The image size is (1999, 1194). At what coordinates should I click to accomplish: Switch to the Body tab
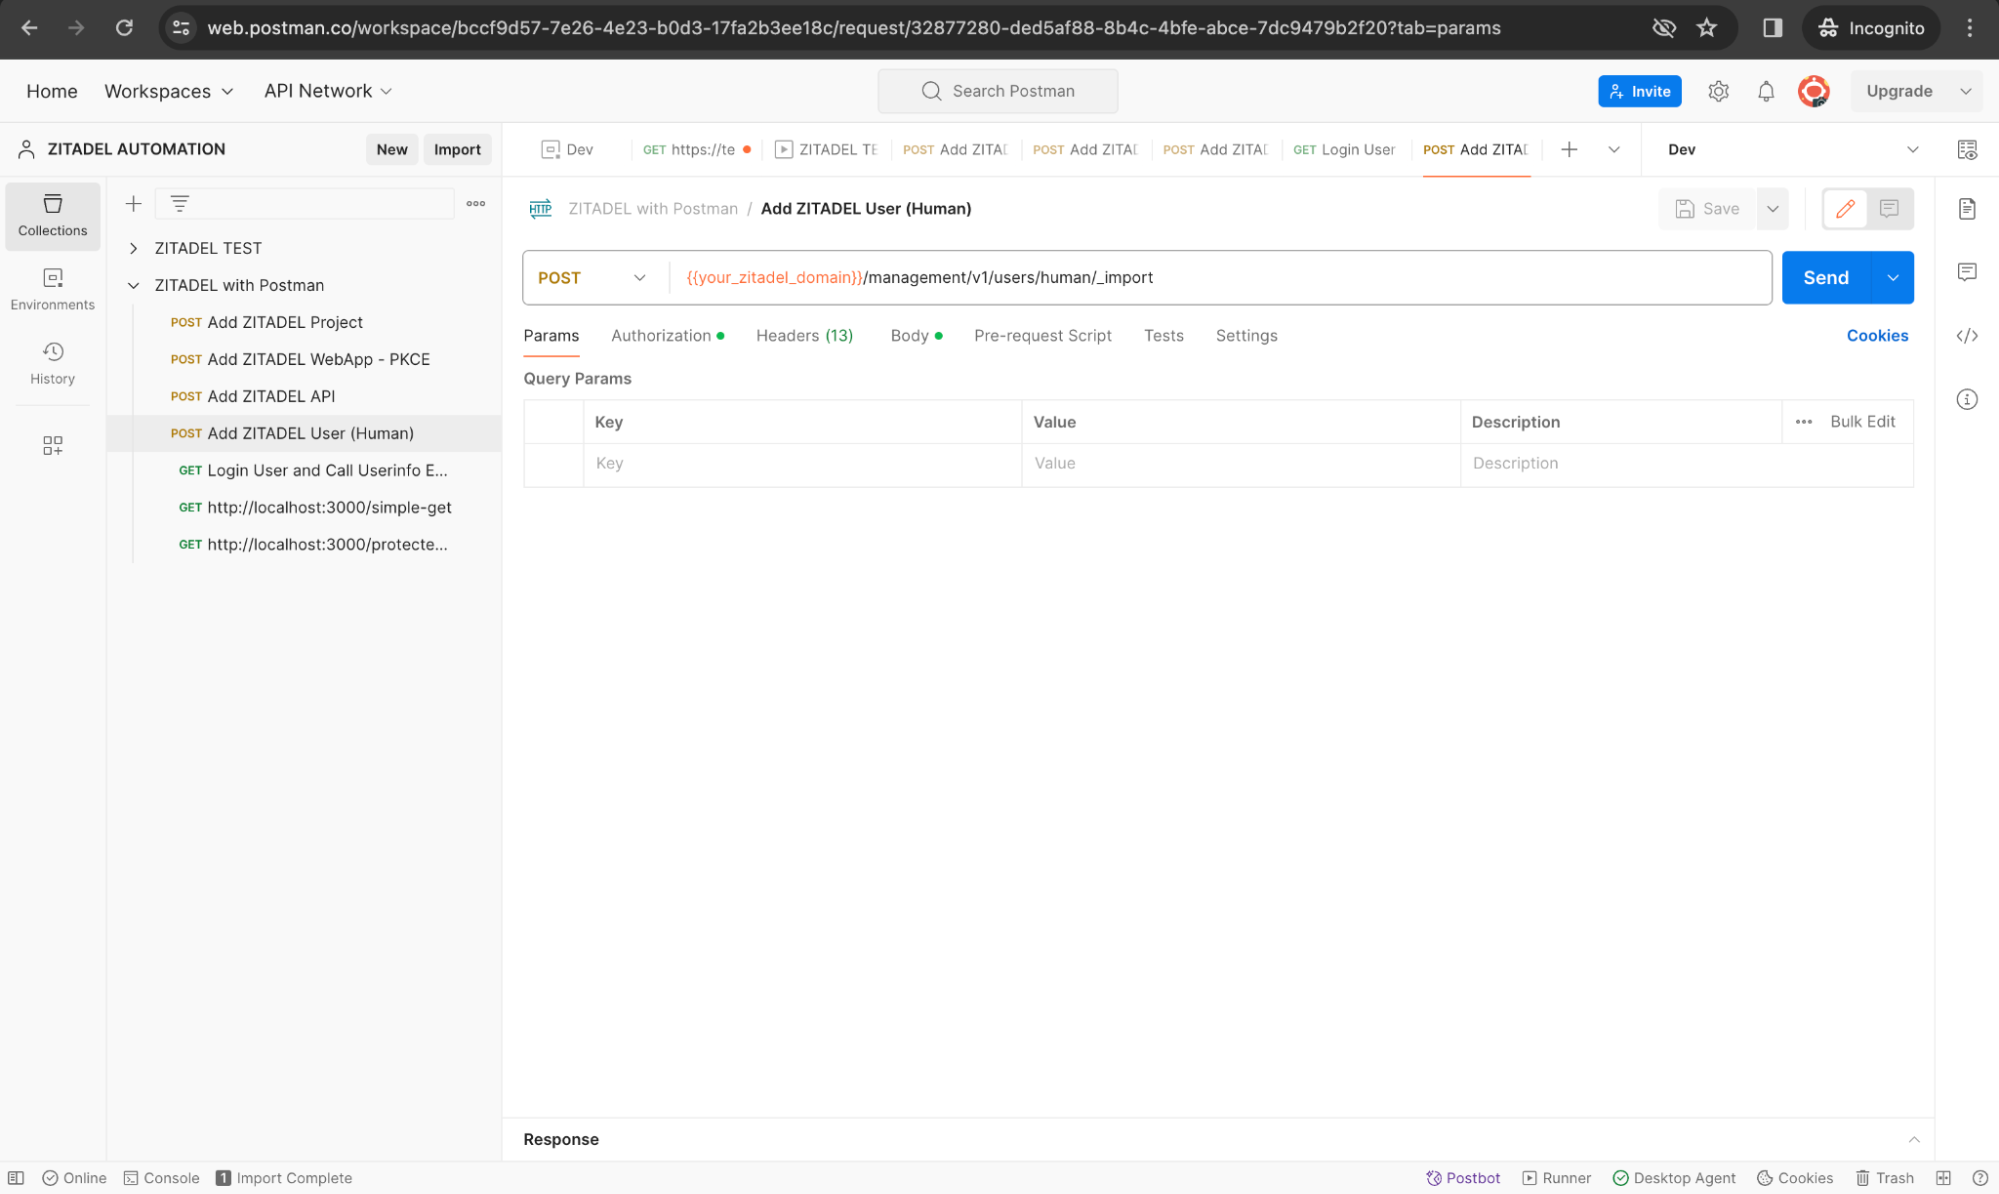910,336
